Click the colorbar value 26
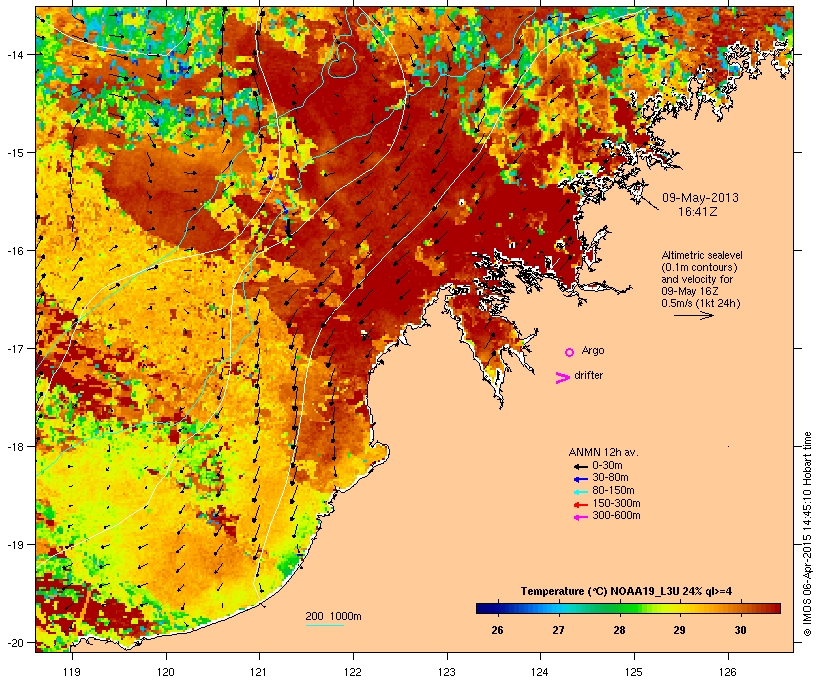The image size is (820, 680). pos(497,630)
